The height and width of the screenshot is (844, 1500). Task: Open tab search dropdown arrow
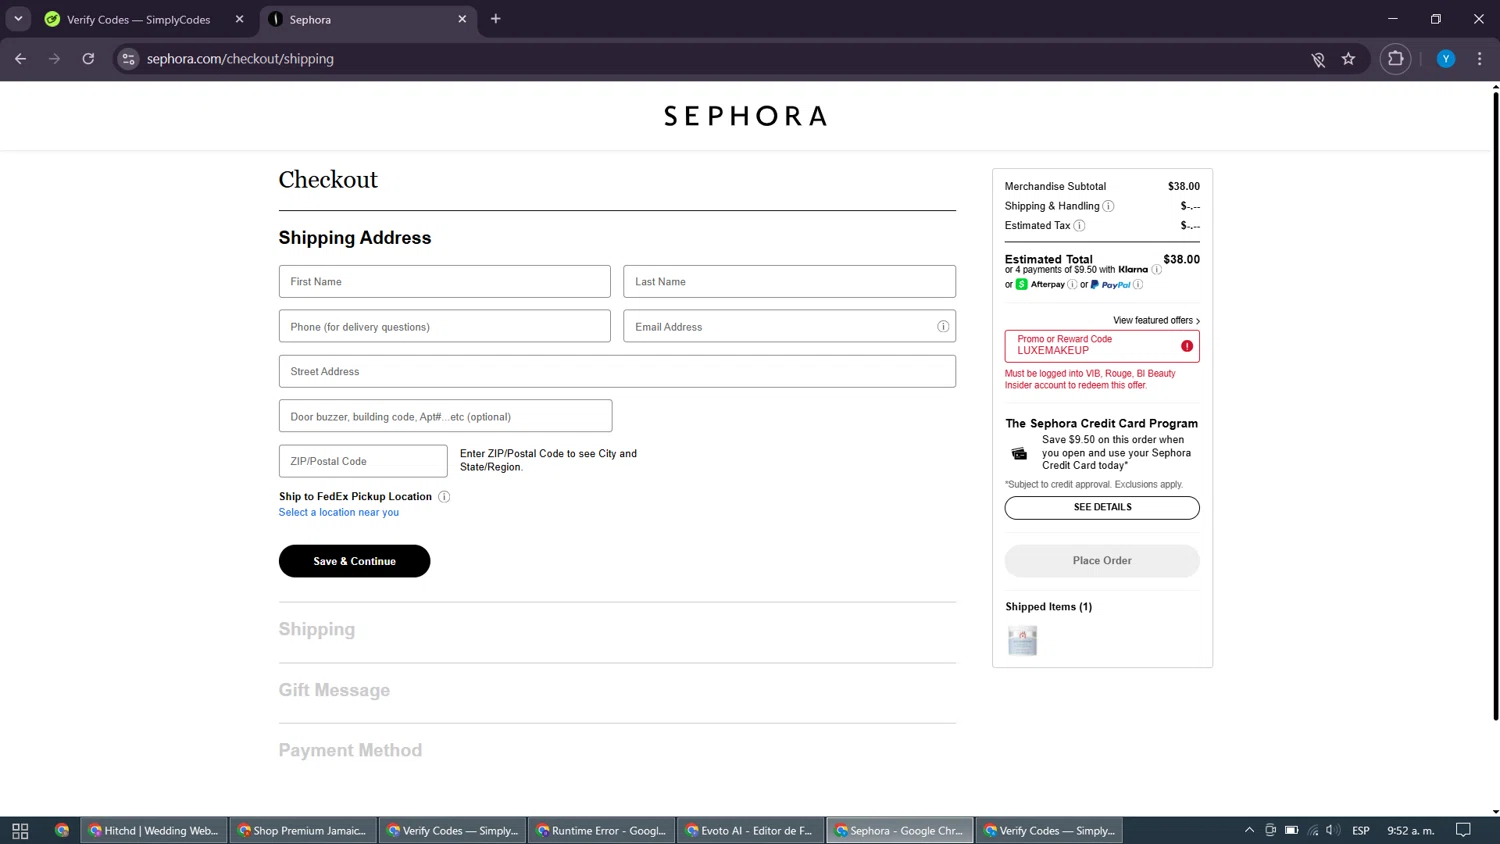click(18, 19)
